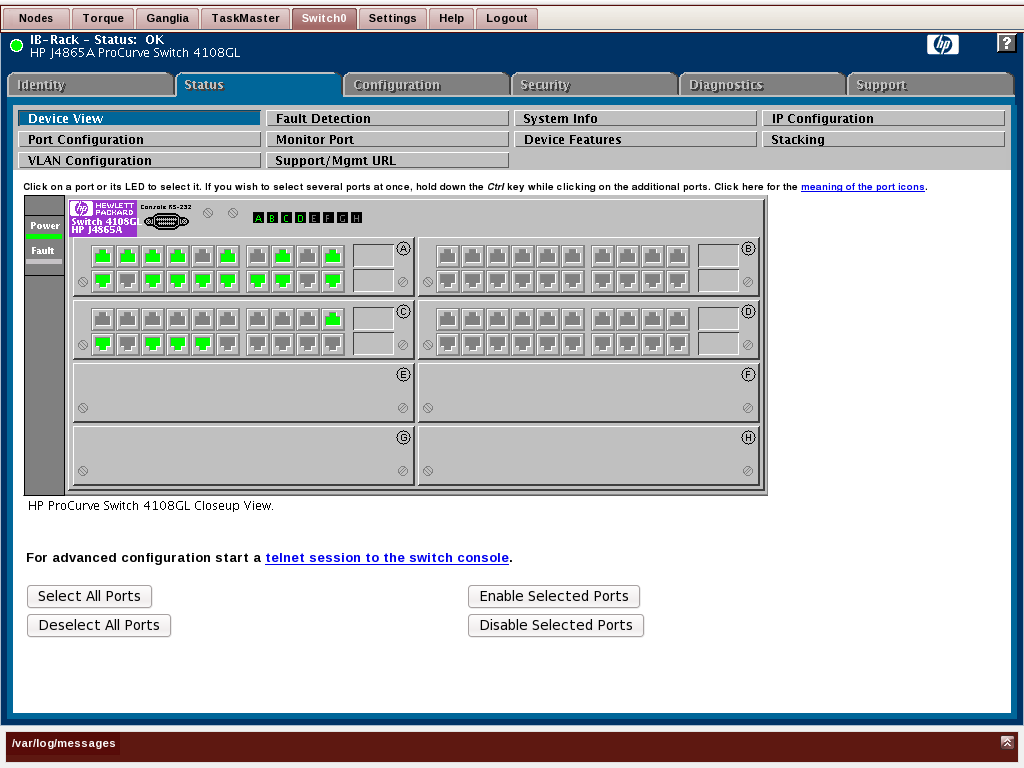Show System Info
The width and height of the screenshot is (1024, 768).
point(635,118)
